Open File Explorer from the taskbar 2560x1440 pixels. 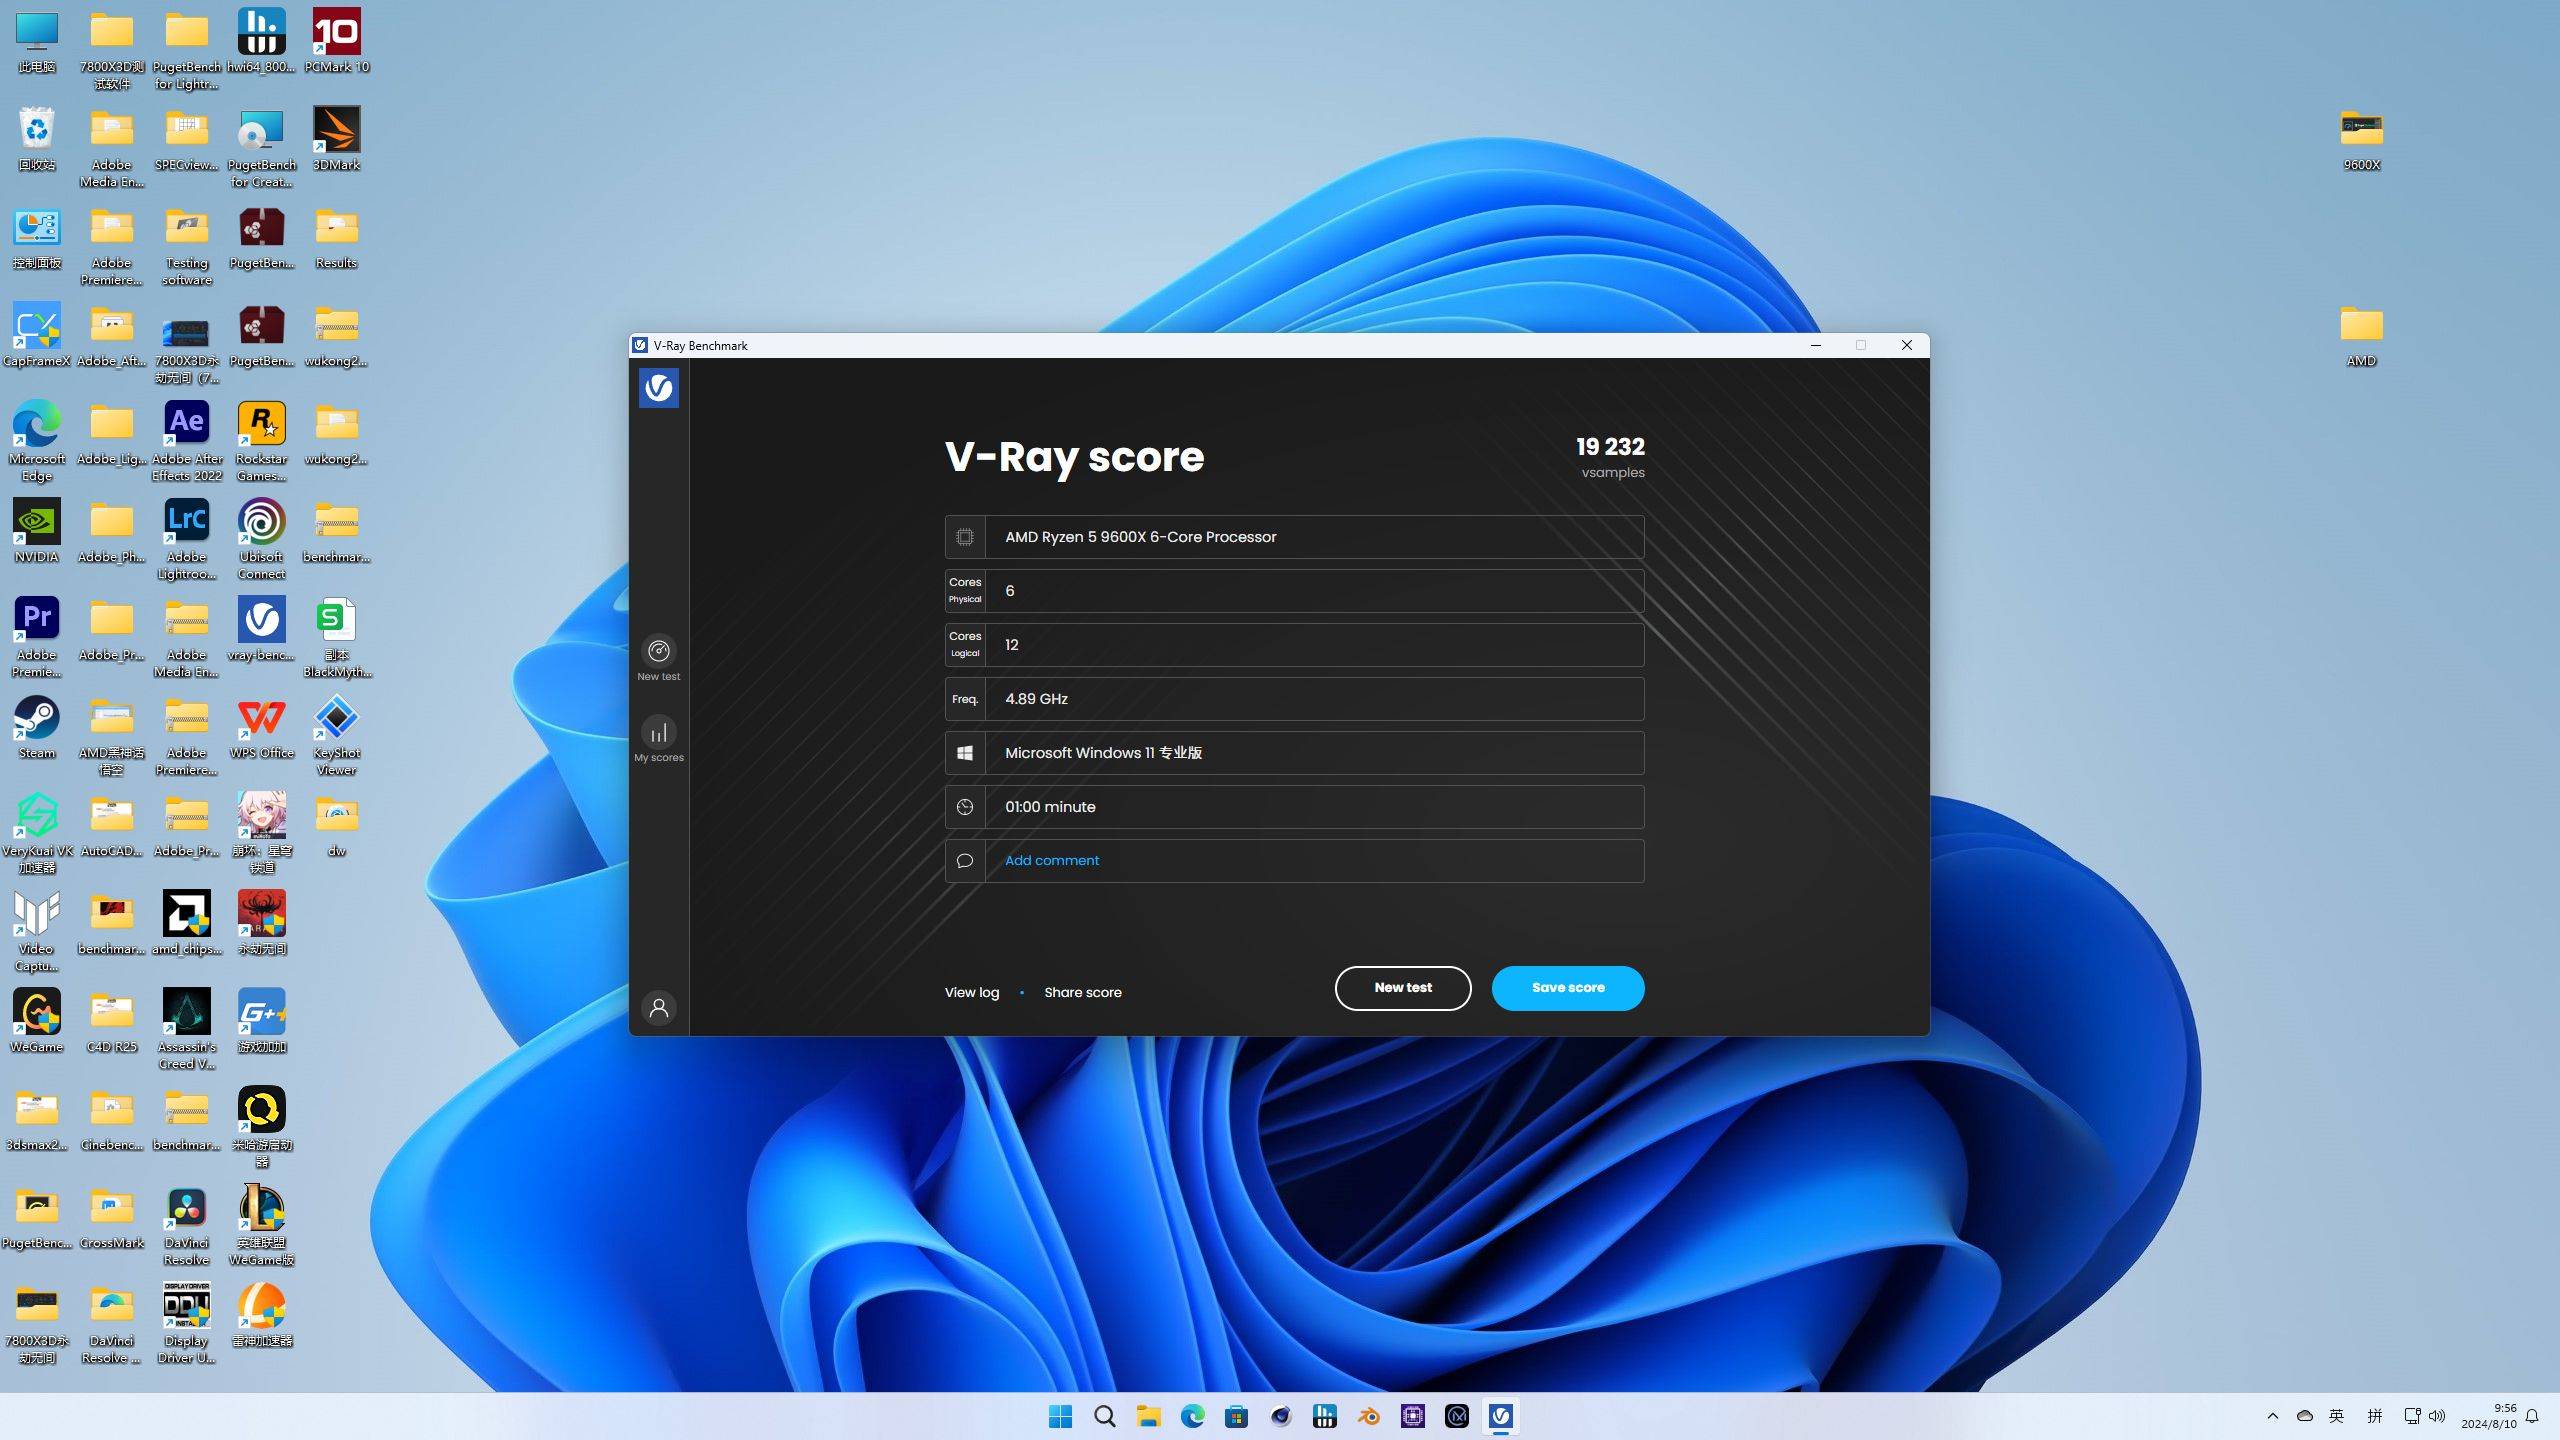coord(1148,1416)
